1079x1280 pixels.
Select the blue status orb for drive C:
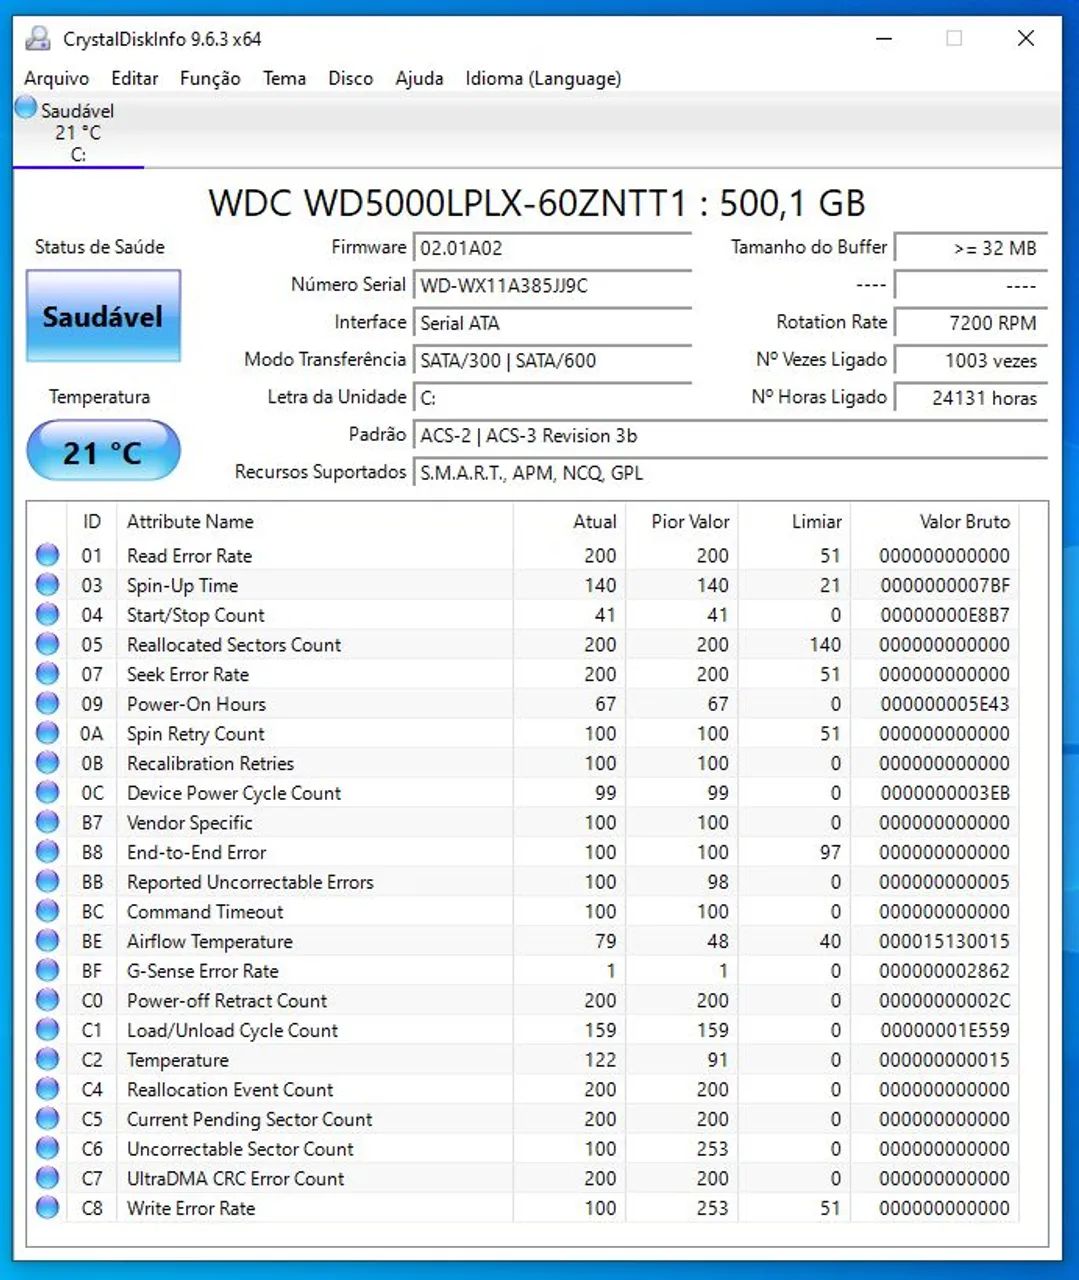point(26,107)
